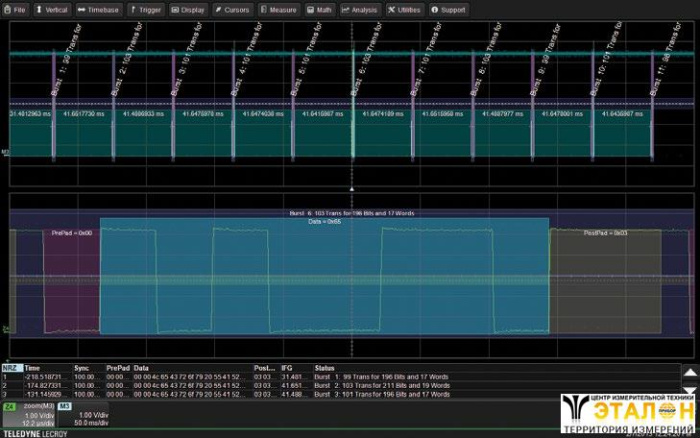Click the NRZ table label
The width and height of the screenshot is (700, 438).
tap(11, 368)
